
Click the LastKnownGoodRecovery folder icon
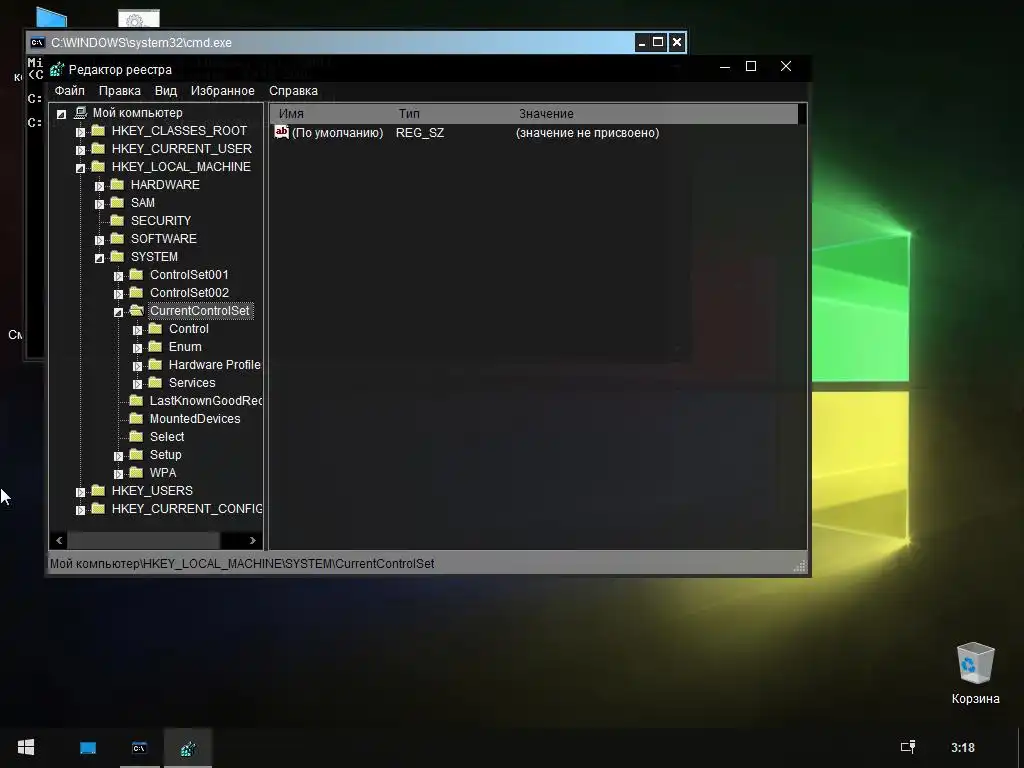[136, 400]
